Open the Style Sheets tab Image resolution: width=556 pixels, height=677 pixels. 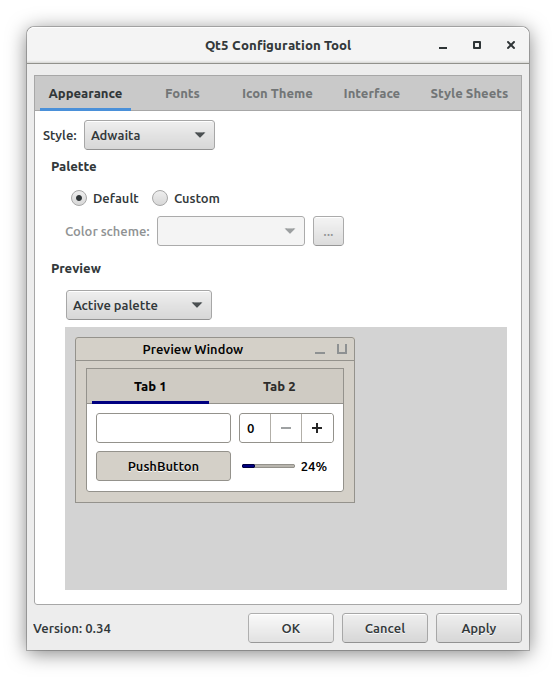[469, 94]
